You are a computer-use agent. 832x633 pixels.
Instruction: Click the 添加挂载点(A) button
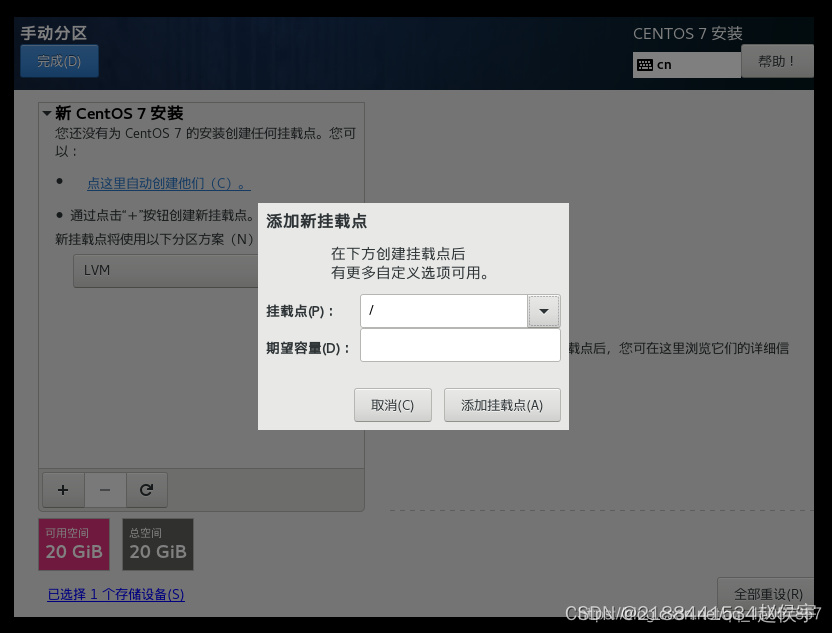pos(502,405)
